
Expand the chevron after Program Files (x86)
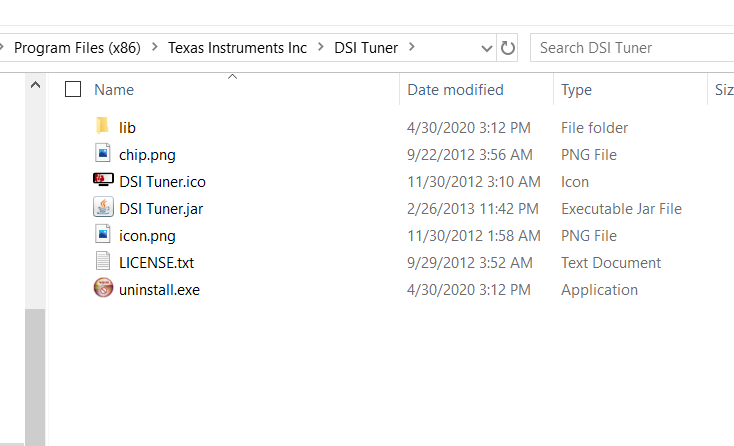[x=154, y=47]
